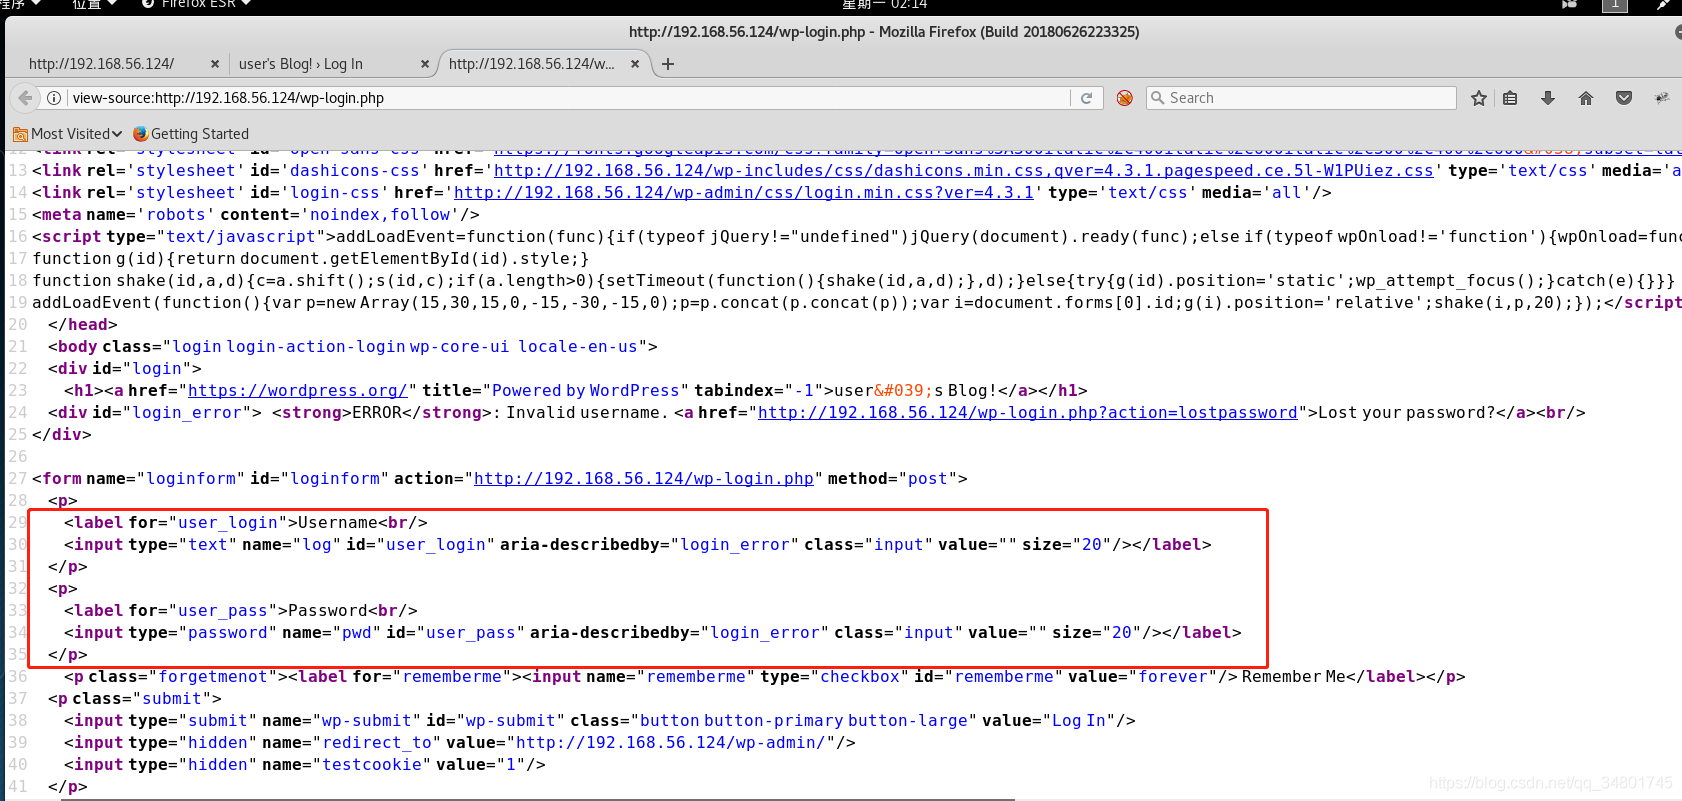The image size is (1682, 801).
Task: Click the 'Invalid username' error text
Action: click(582, 413)
